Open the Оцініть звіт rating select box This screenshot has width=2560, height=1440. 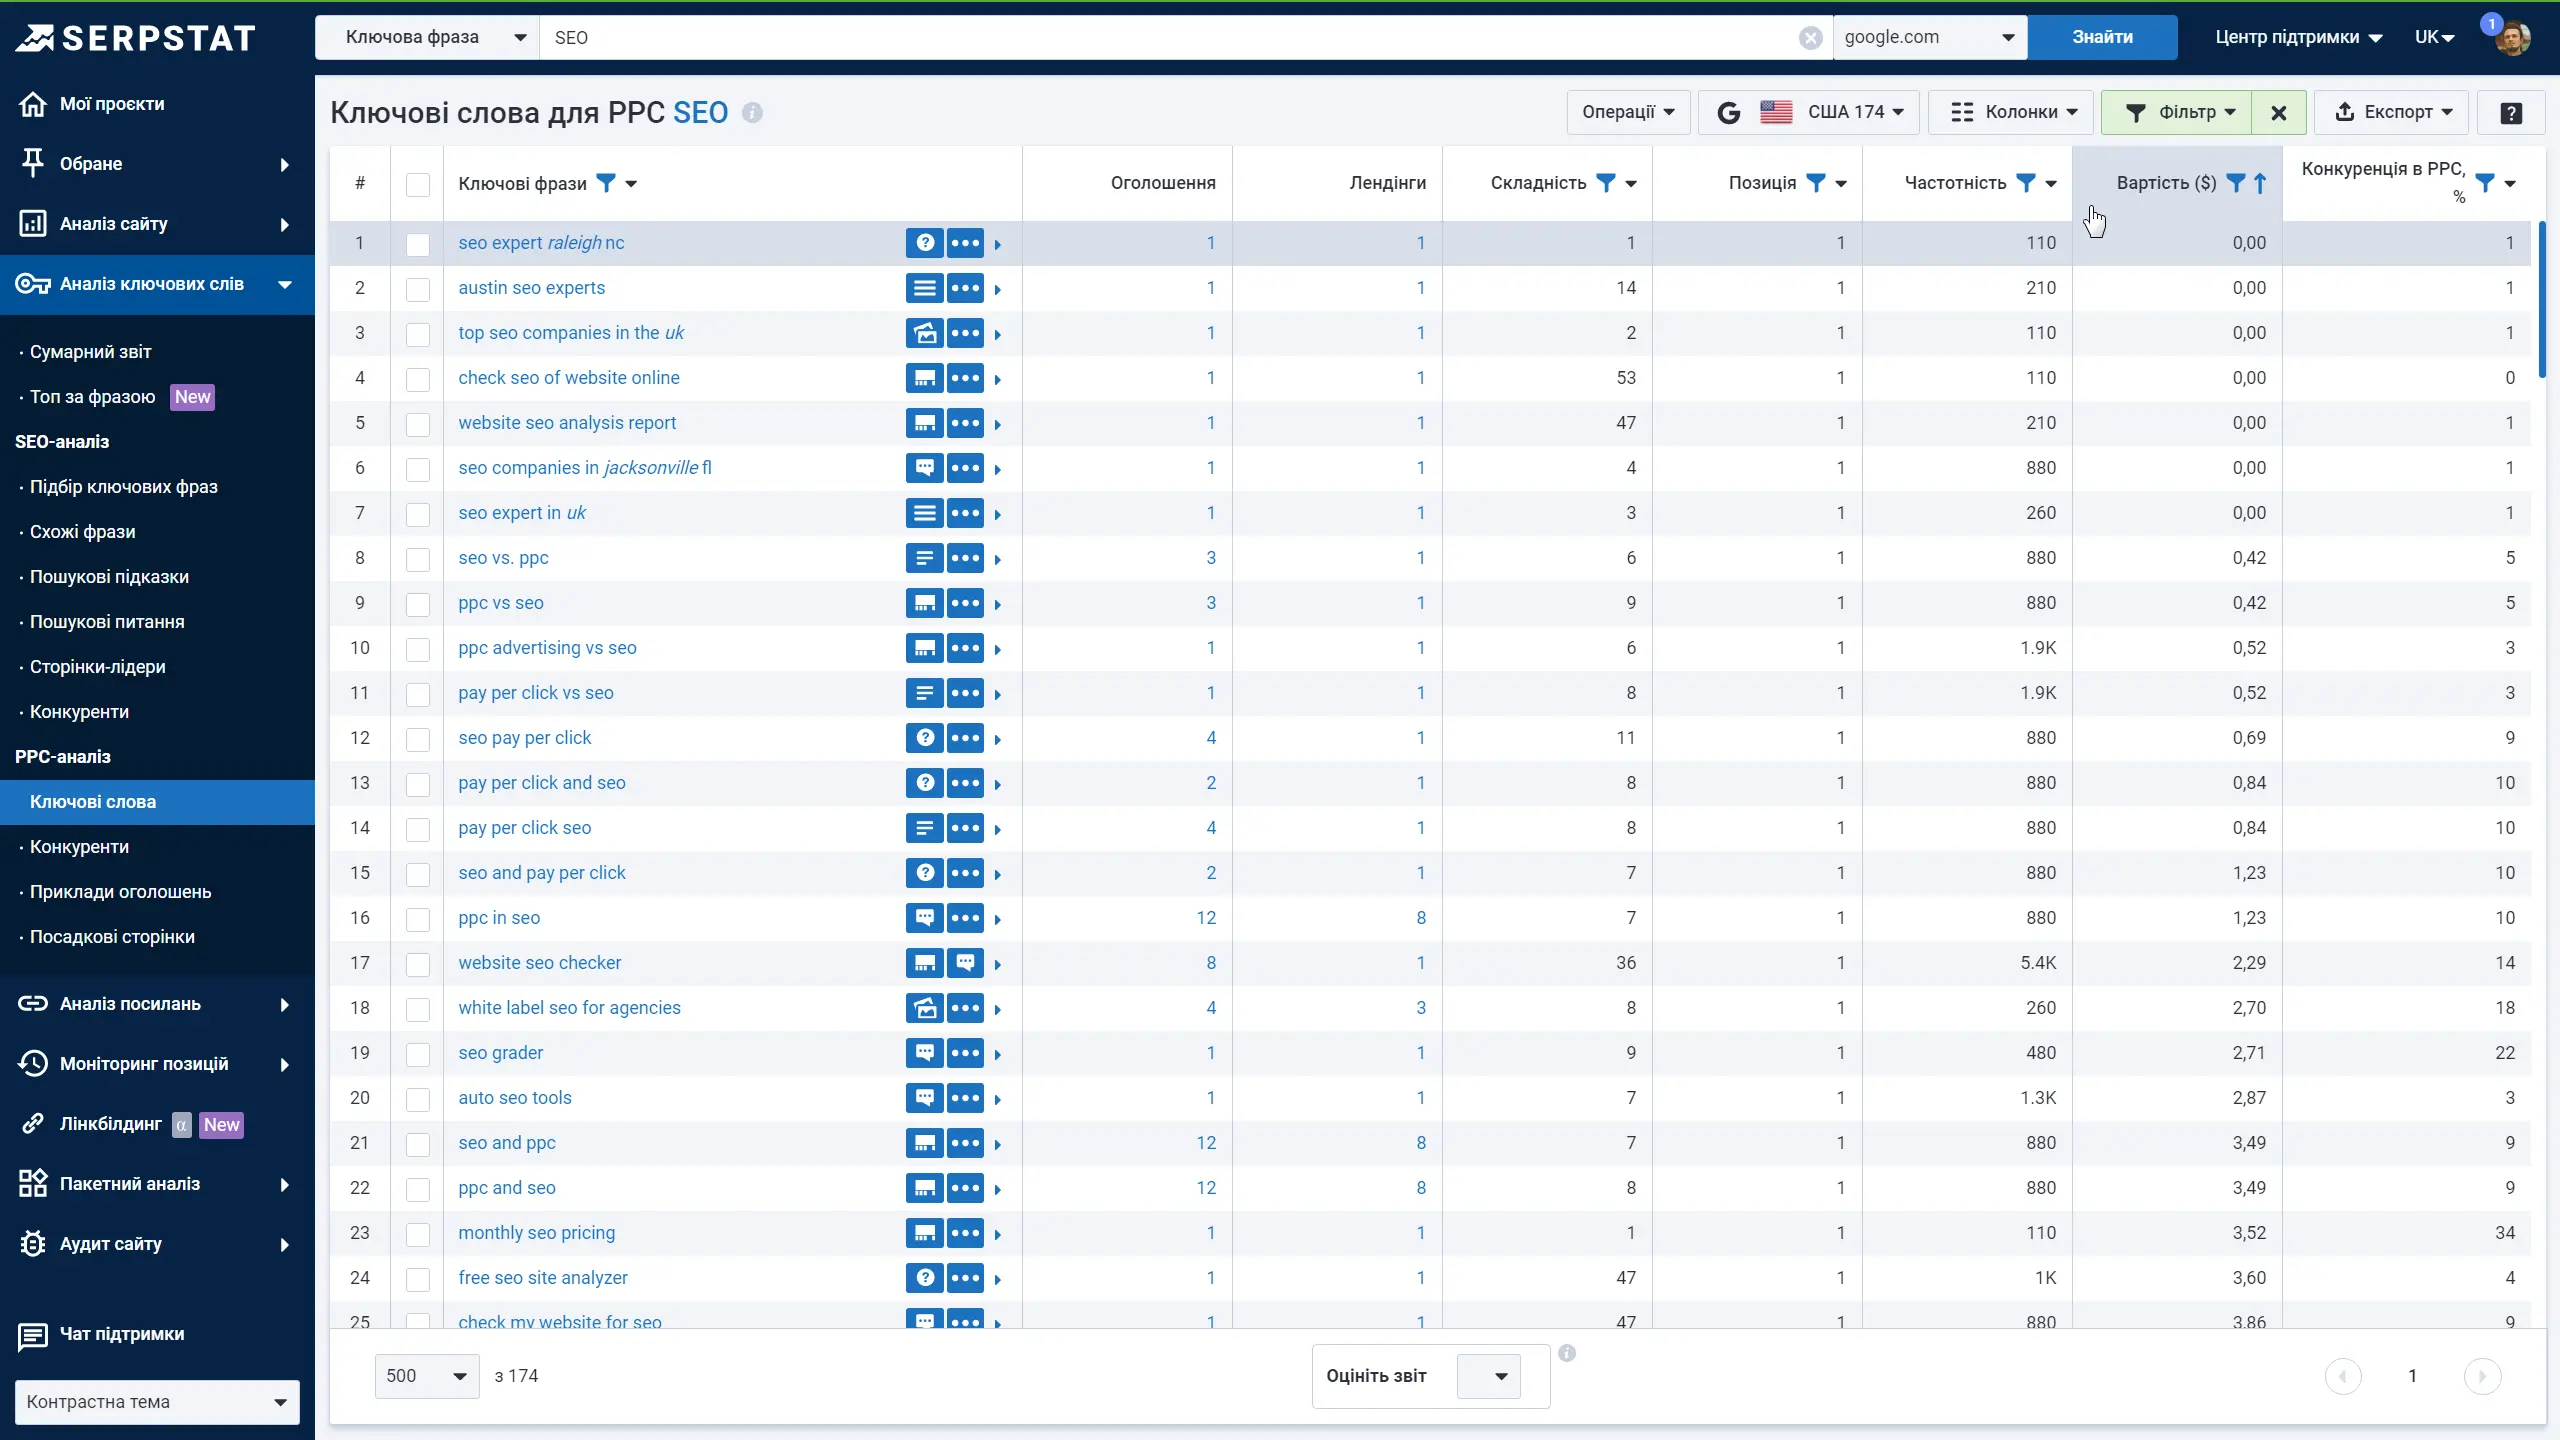click(x=1489, y=1376)
